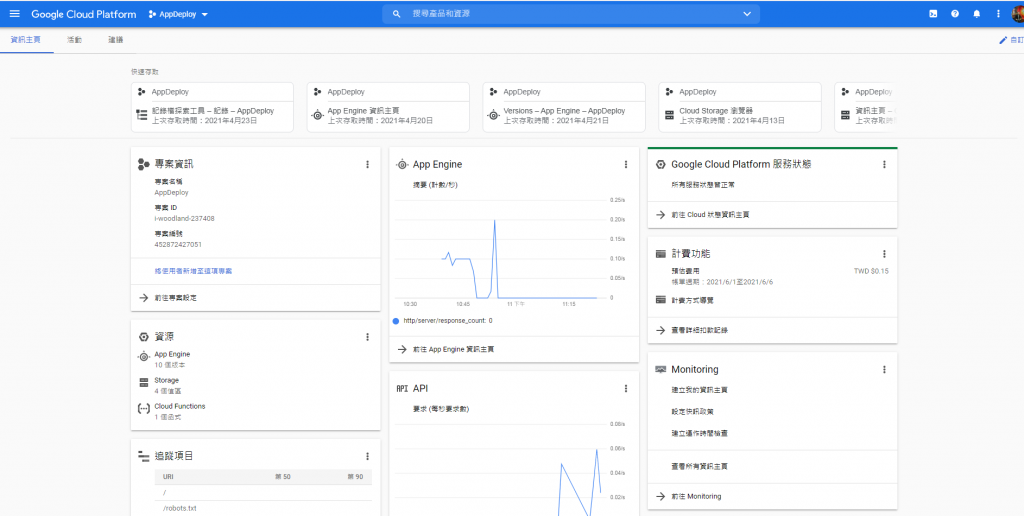Click the storage icon in Cloud Storage 瀏覽器 card
Screen dimensions: 1024x516
click(669, 116)
